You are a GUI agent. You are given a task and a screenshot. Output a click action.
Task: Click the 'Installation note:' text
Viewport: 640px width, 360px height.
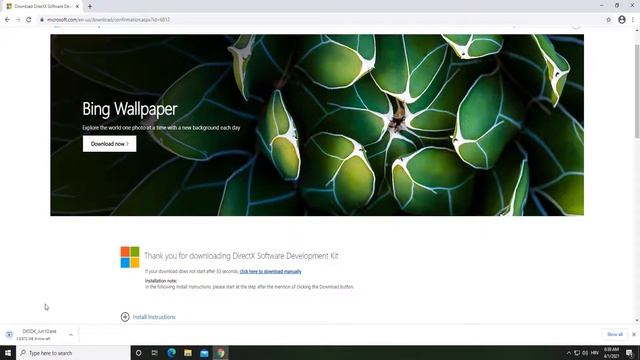(161, 281)
